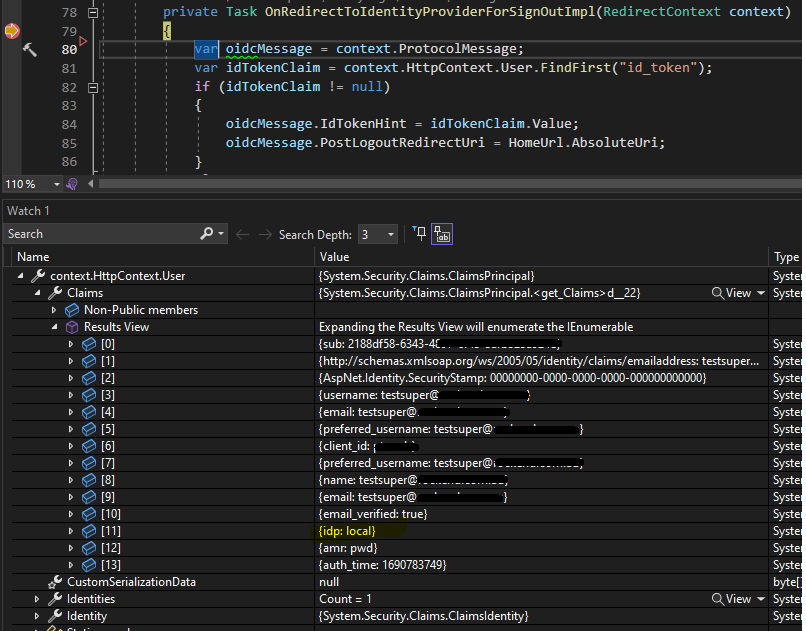Select the filter pinned properties pin icon
The width and height of the screenshot is (806, 631).
point(420,234)
